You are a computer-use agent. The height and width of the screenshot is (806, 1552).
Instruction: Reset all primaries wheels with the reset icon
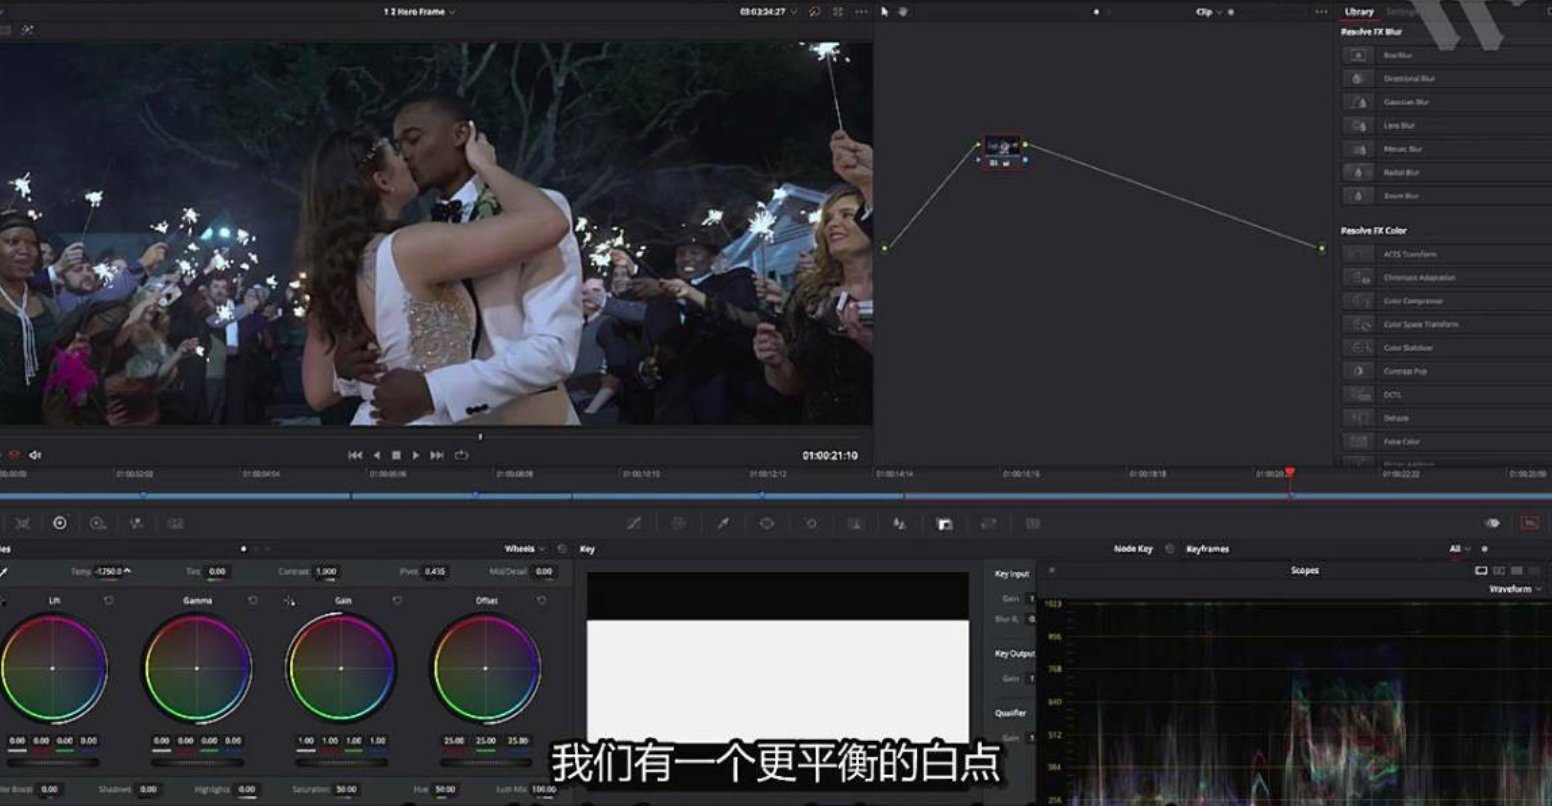pyautogui.click(x=562, y=549)
